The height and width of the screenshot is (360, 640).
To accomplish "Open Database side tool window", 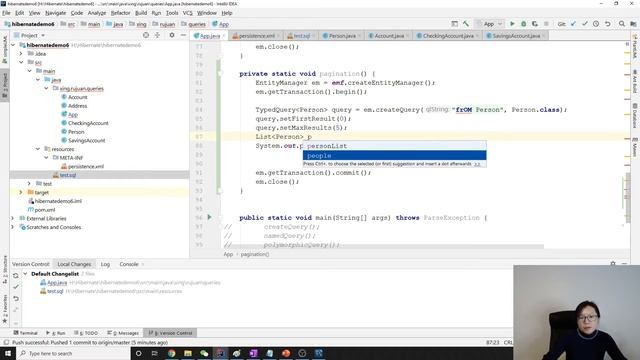I will [x=635, y=116].
